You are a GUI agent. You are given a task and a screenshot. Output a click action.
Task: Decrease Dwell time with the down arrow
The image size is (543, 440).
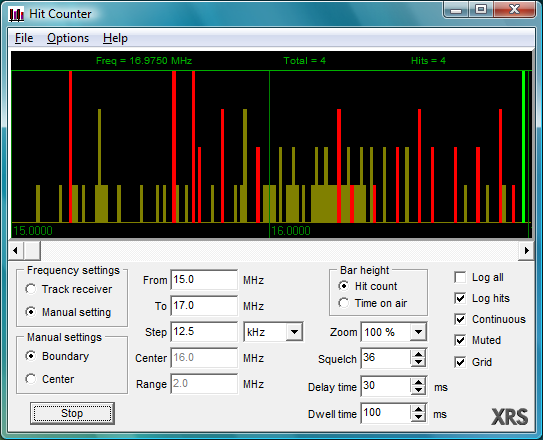(418, 417)
